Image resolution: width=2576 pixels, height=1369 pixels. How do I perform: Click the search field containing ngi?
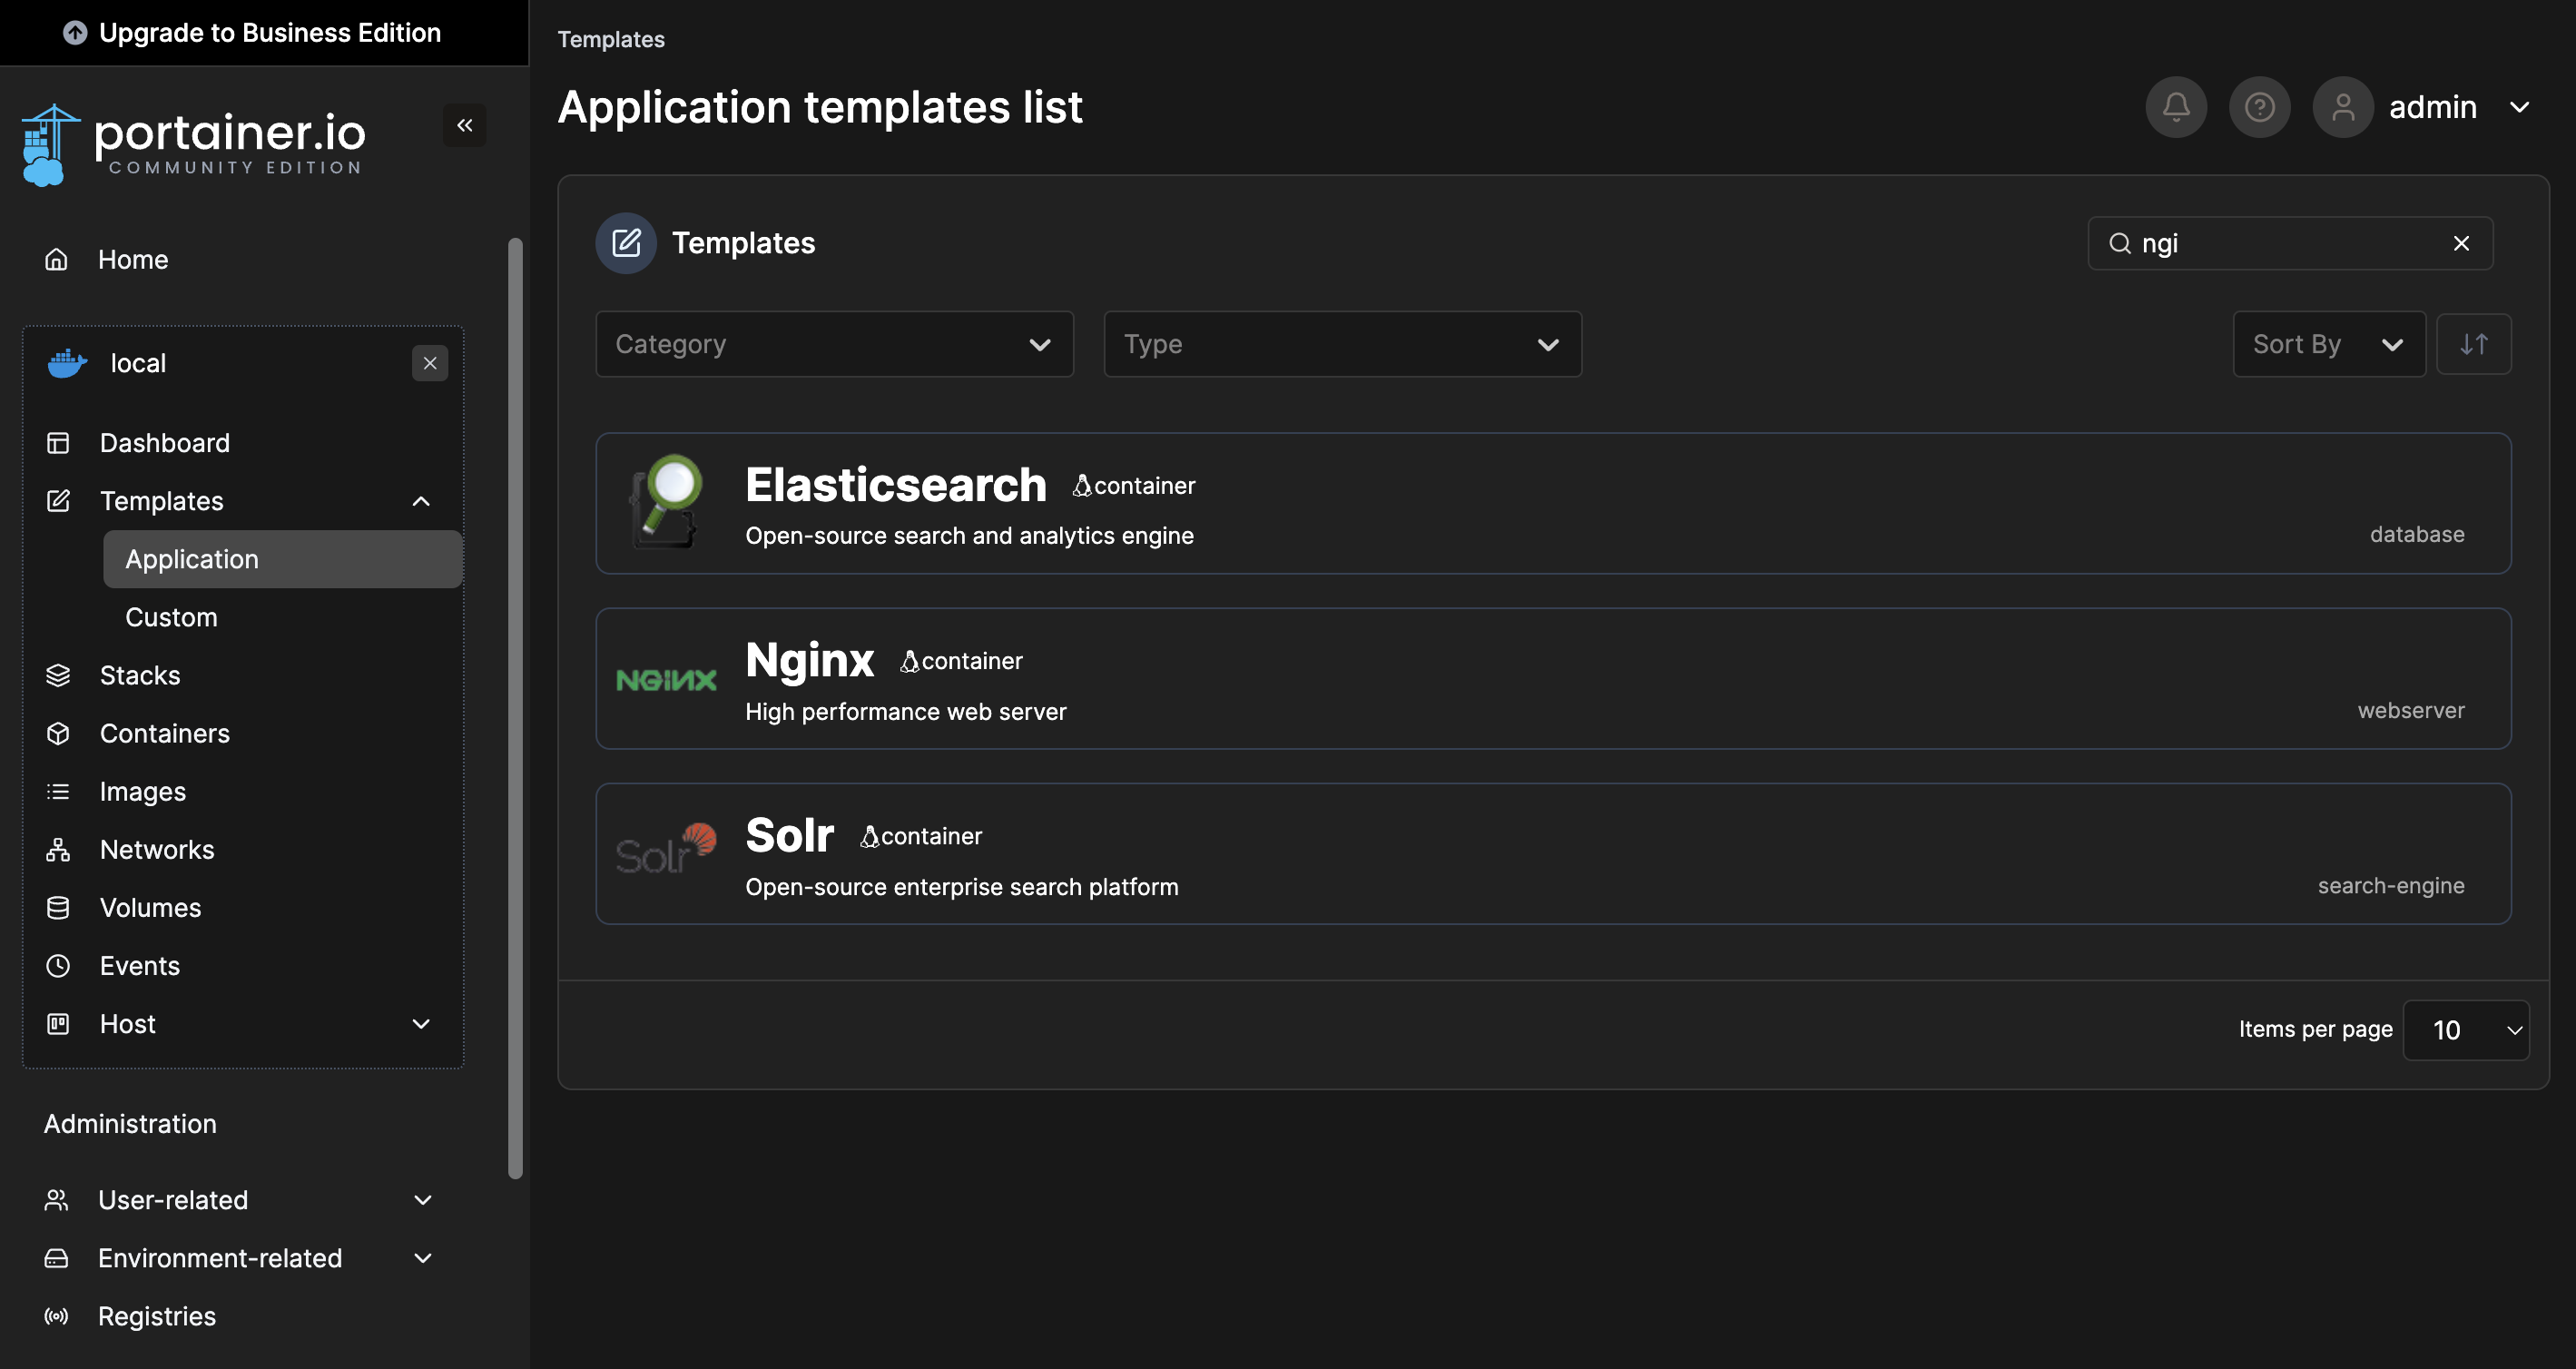point(2290,243)
